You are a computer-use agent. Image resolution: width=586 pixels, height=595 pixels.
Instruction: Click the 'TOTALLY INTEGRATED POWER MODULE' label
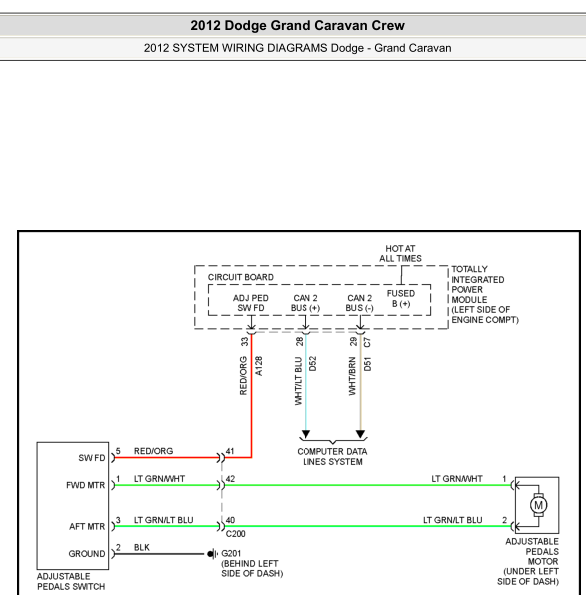pos(477,284)
